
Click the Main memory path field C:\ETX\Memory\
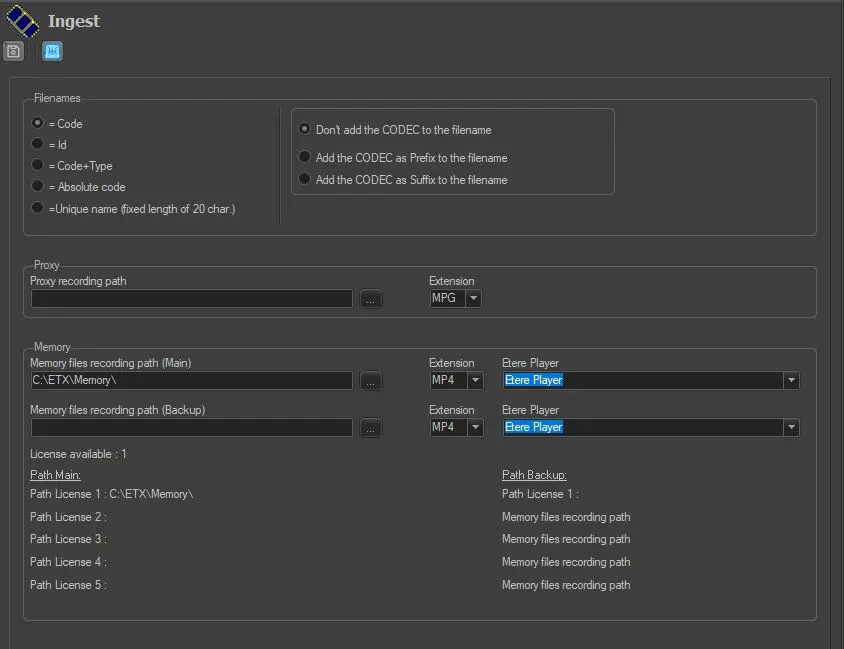[x=191, y=381]
